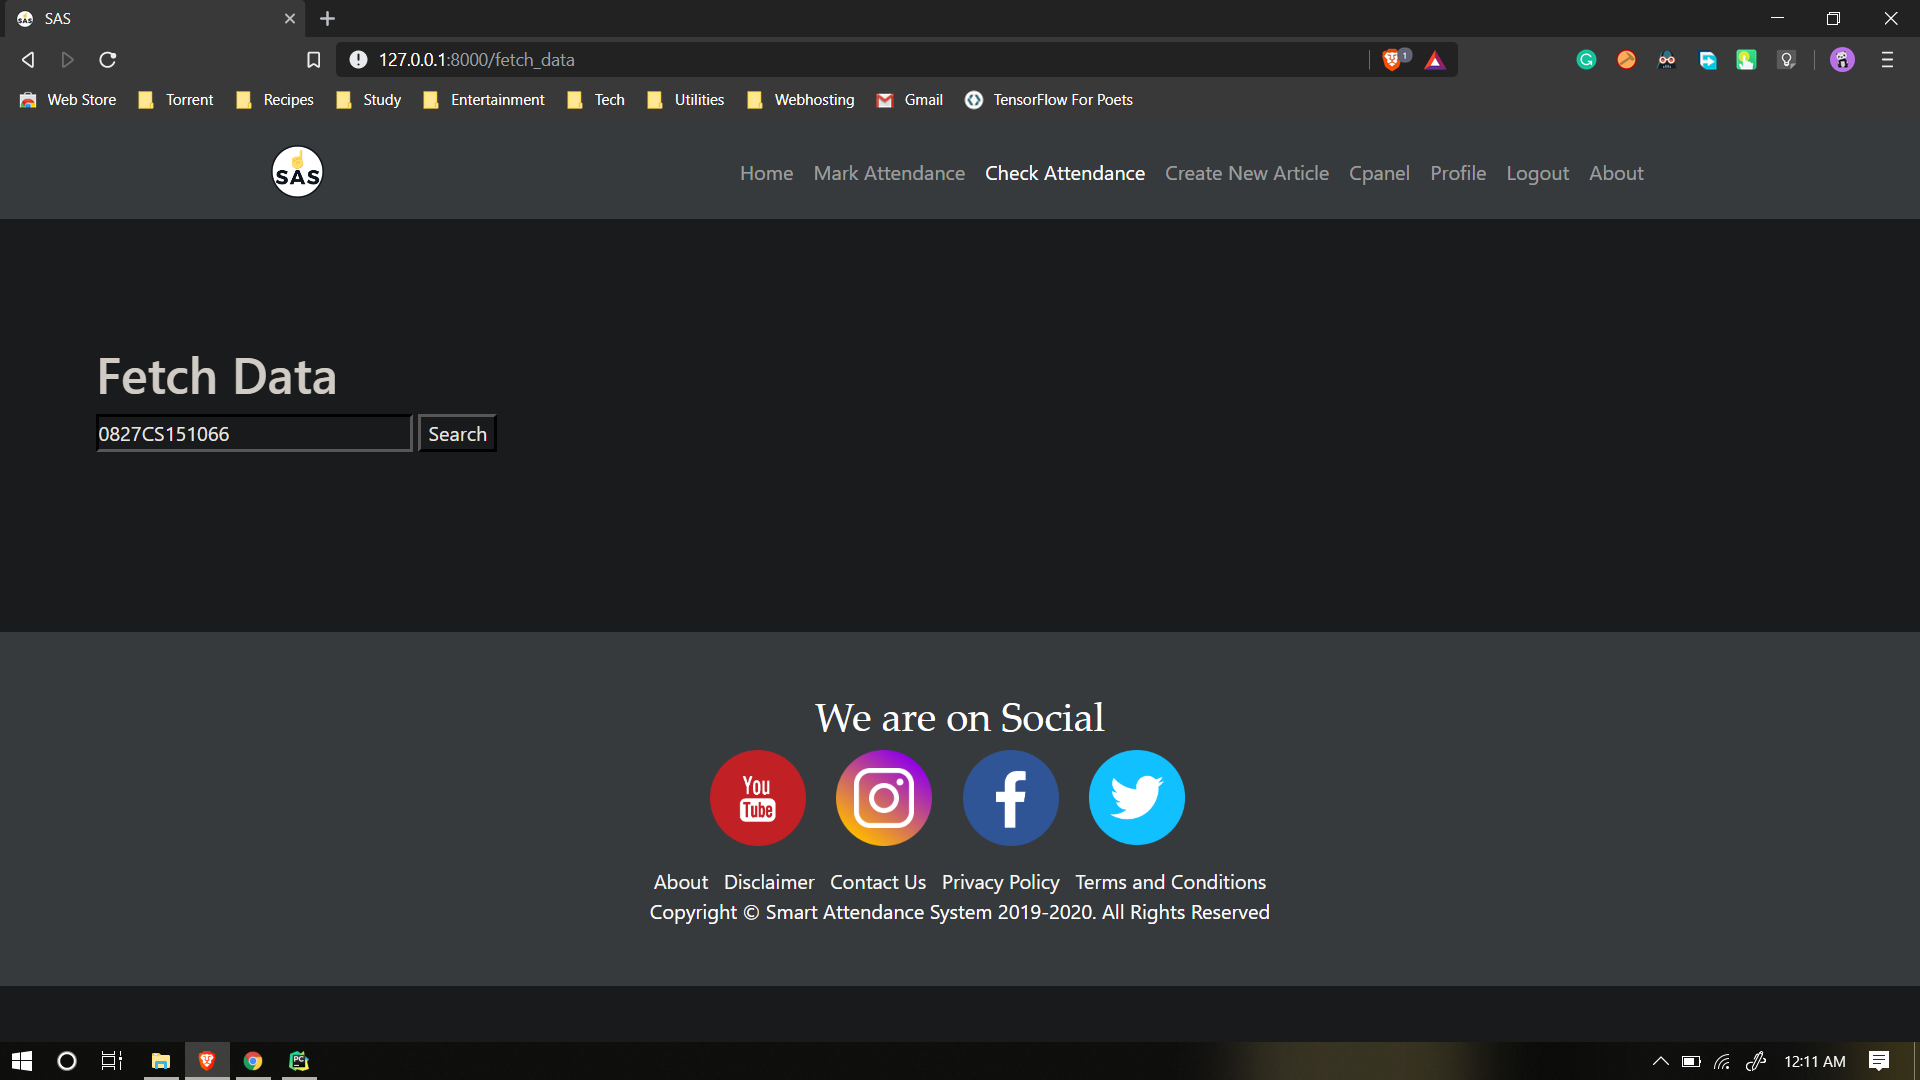
Task: Open the Facebook social icon
Action: coord(1010,797)
